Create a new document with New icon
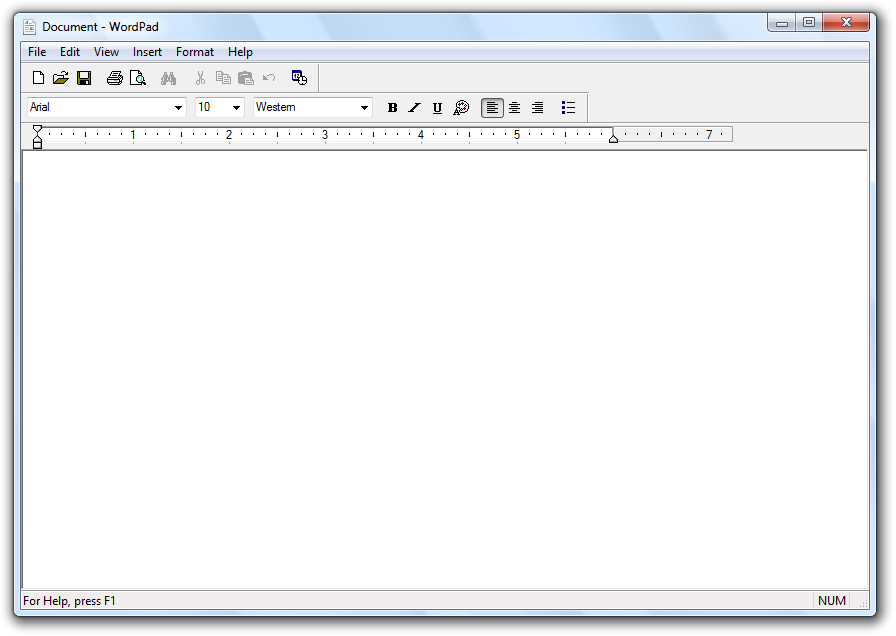Screen dimensions: 896x636 pos(38,78)
